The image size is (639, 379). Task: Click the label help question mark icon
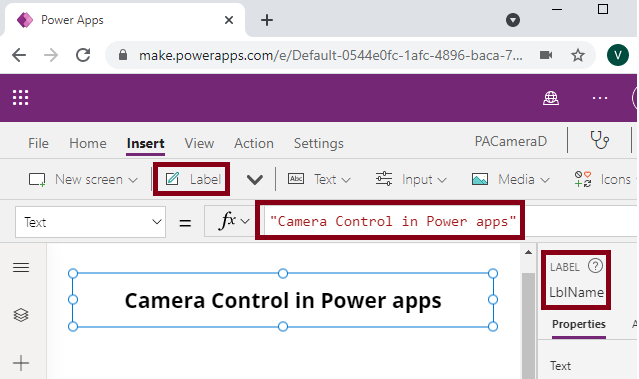(595, 266)
